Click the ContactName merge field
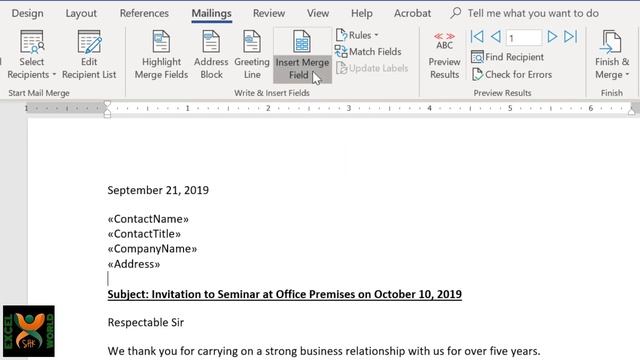Image resolution: width=640 pixels, height=360 pixels. pos(148,219)
